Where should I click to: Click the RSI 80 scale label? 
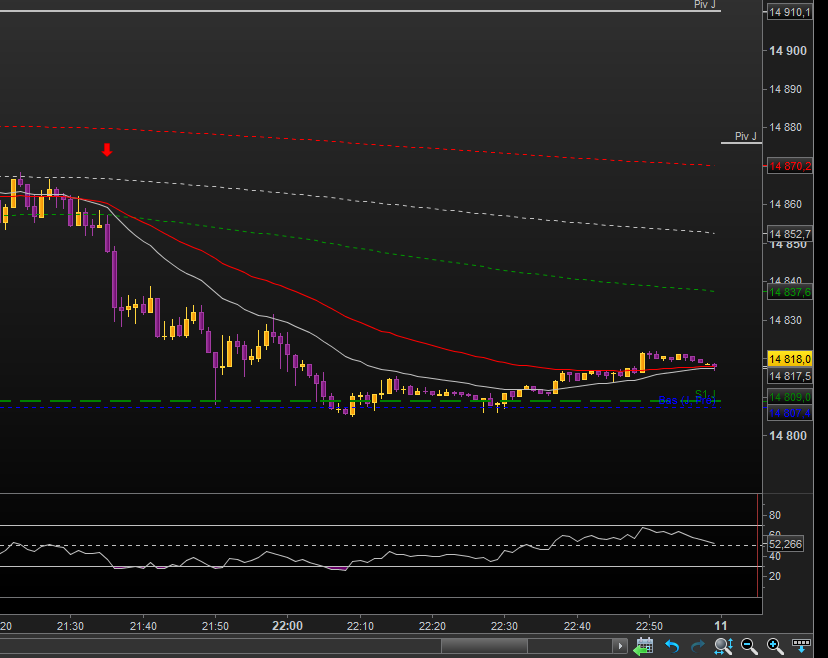pos(775,515)
